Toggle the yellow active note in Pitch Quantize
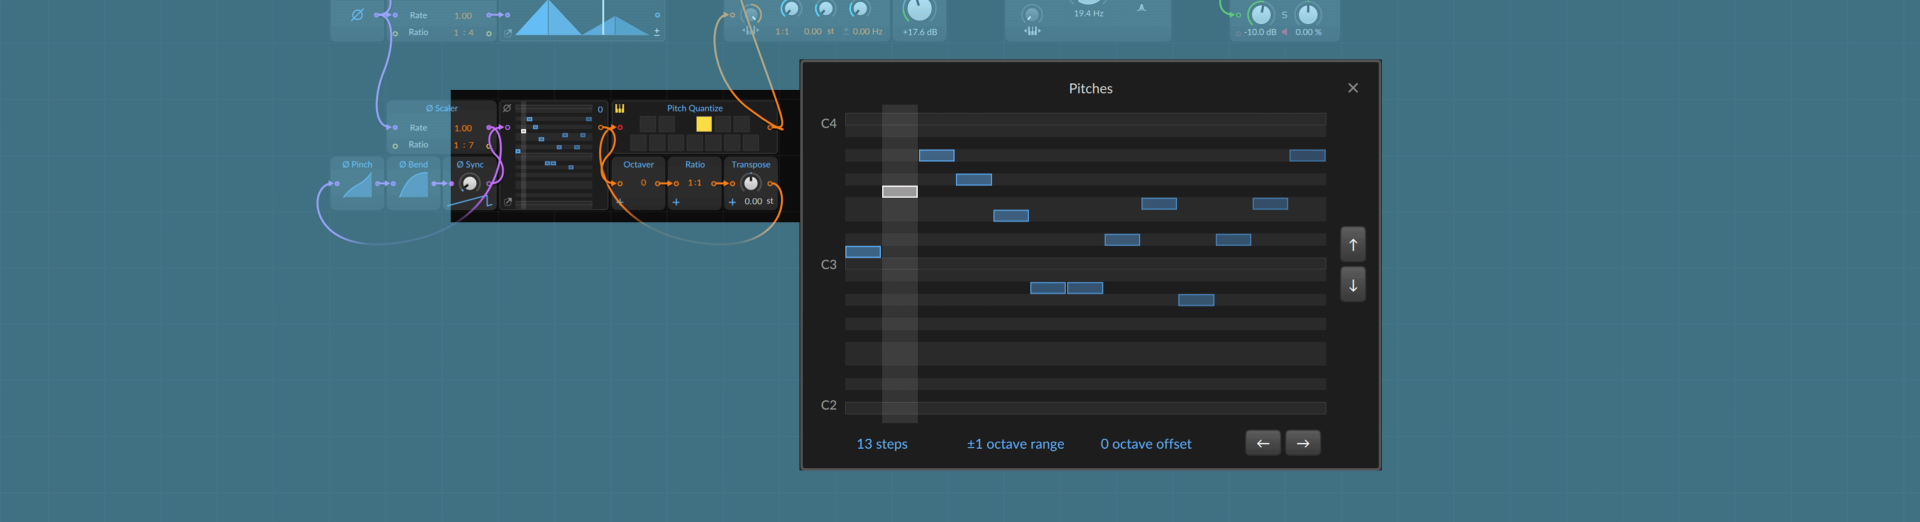This screenshot has width=1920, height=522. coord(704,124)
